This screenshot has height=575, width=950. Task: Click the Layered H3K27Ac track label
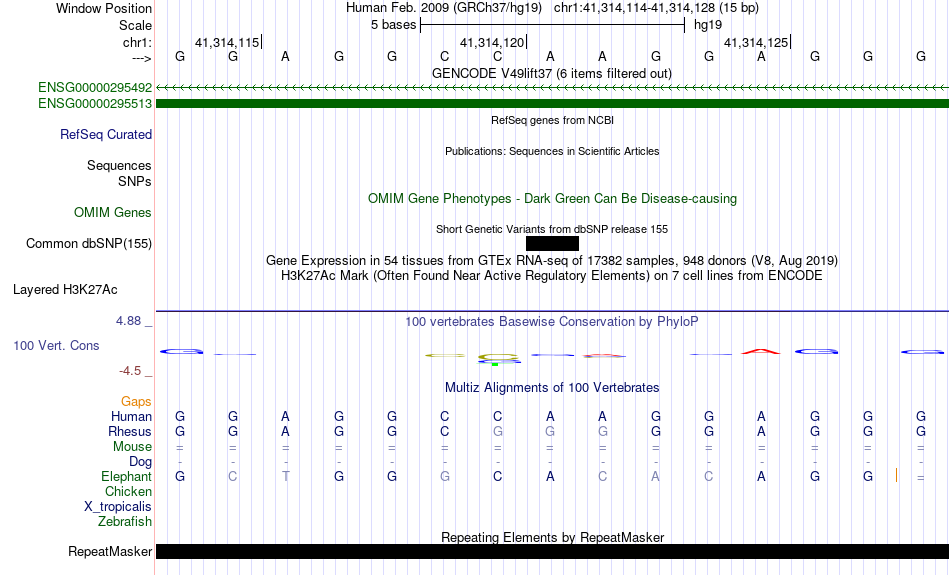click(x=65, y=290)
